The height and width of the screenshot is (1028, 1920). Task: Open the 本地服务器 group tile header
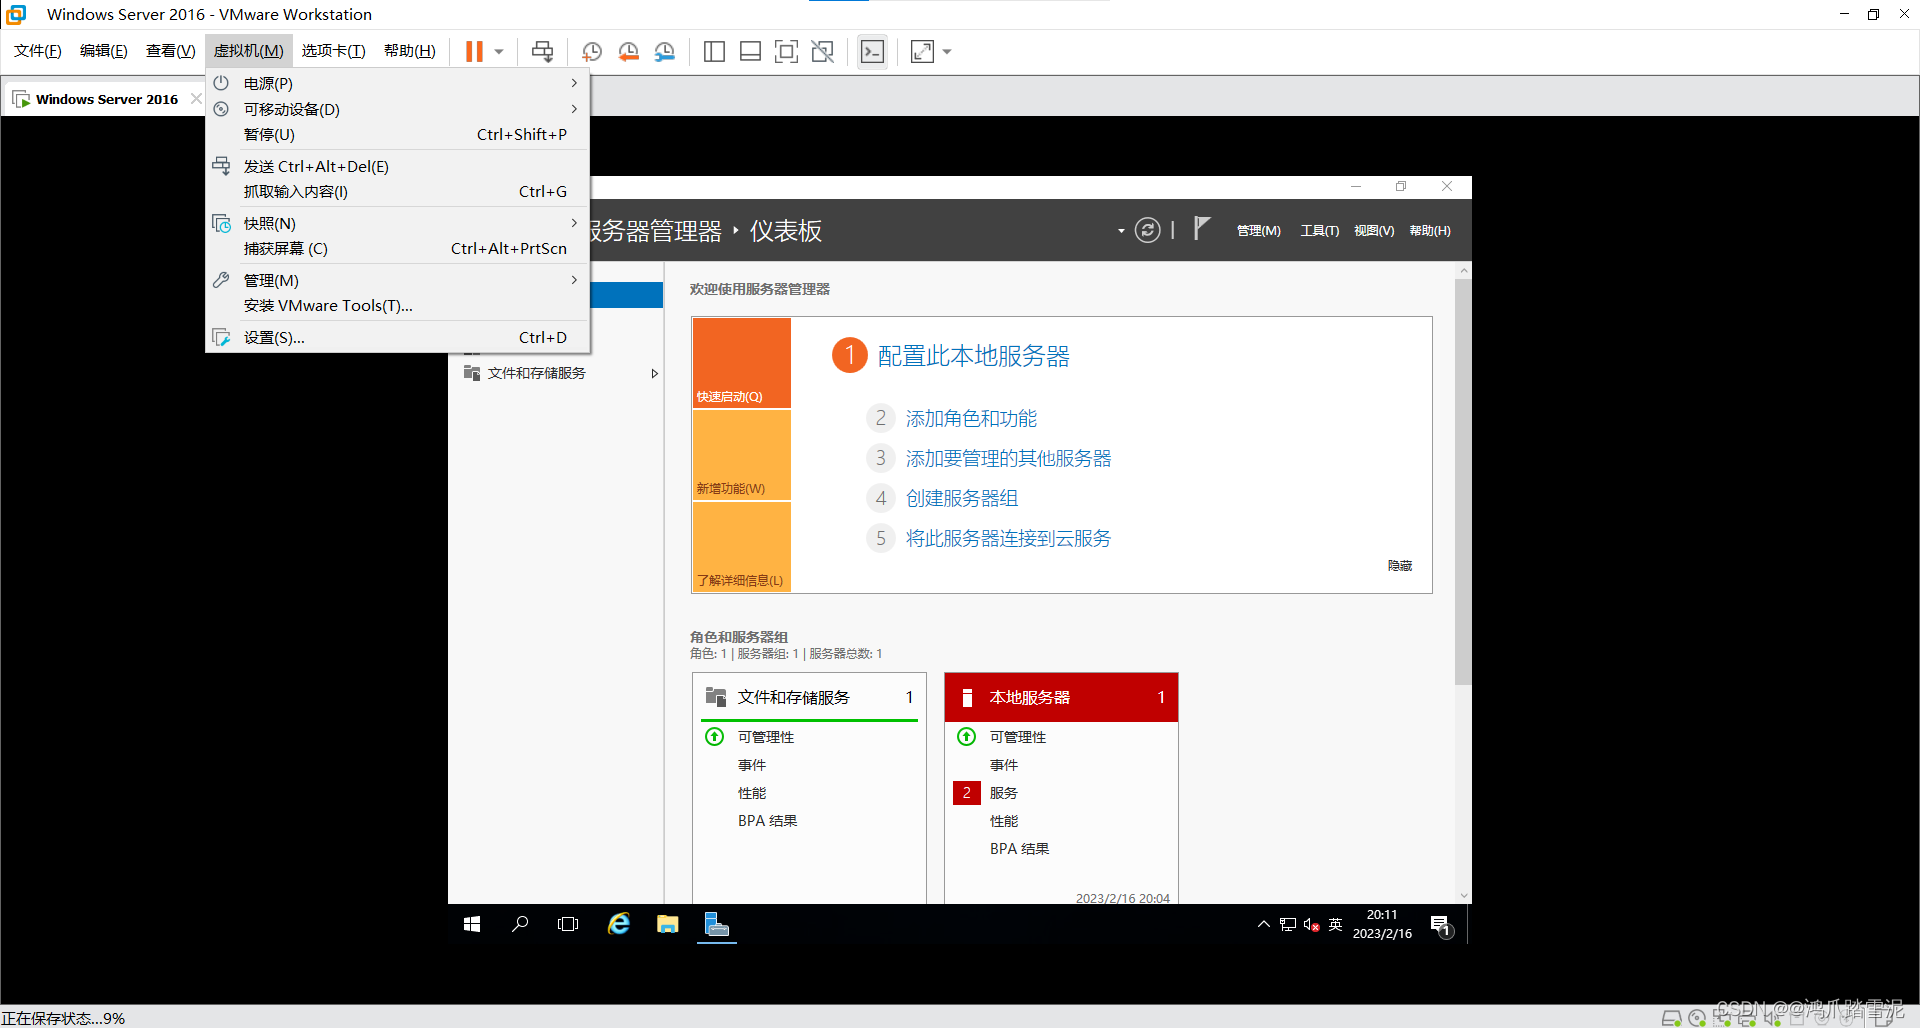tap(1061, 697)
